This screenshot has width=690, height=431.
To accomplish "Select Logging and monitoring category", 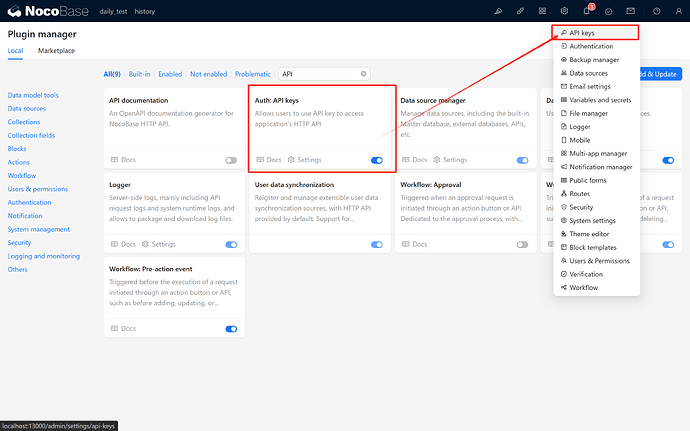I will [x=44, y=256].
